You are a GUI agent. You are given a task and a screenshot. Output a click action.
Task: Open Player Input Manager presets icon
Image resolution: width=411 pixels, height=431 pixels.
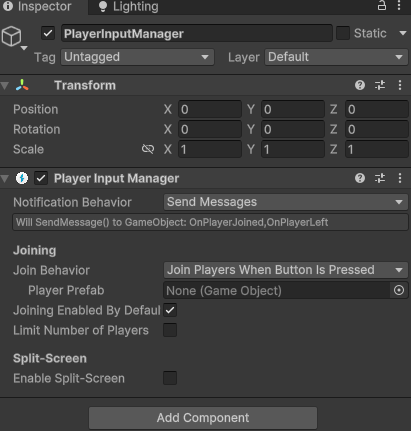(380, 178)
